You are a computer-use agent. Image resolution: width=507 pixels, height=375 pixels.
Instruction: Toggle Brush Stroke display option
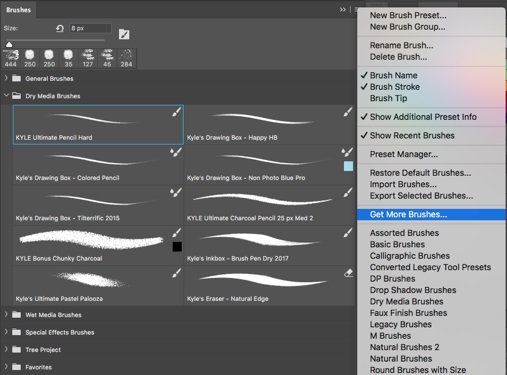[x=395, y=87]
